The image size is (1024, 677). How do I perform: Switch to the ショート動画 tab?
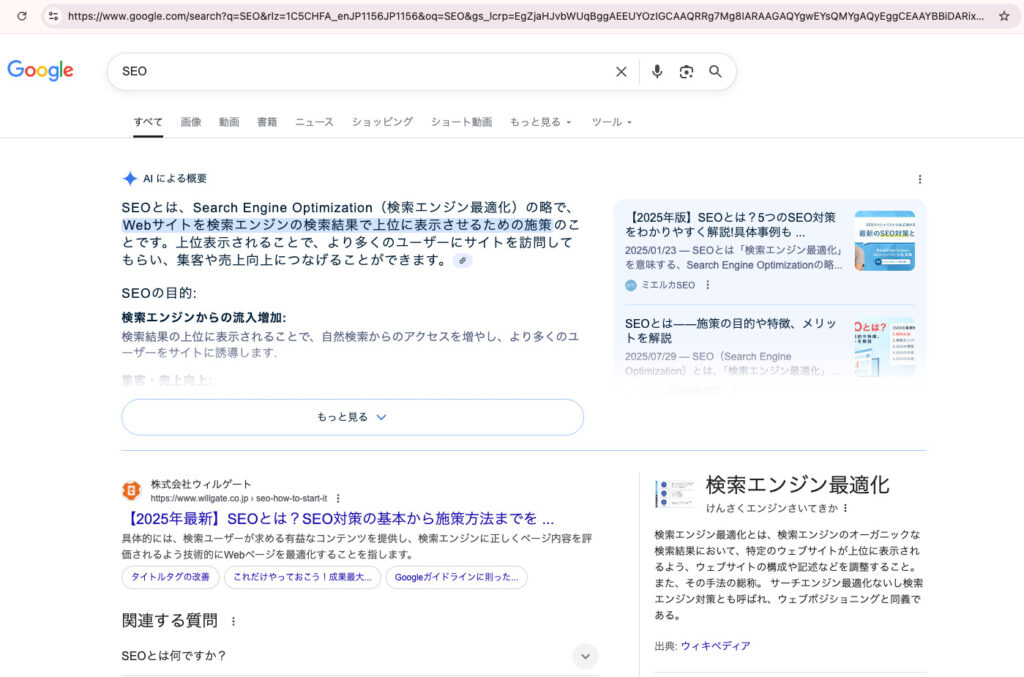point(461,122)
